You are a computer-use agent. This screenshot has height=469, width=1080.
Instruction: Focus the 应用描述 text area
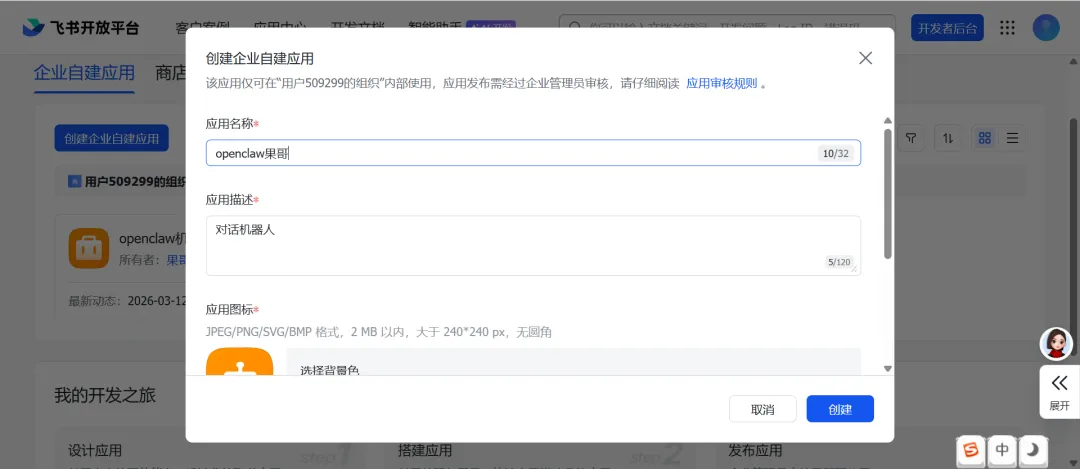pyautogui.click(x=533, y=246)
